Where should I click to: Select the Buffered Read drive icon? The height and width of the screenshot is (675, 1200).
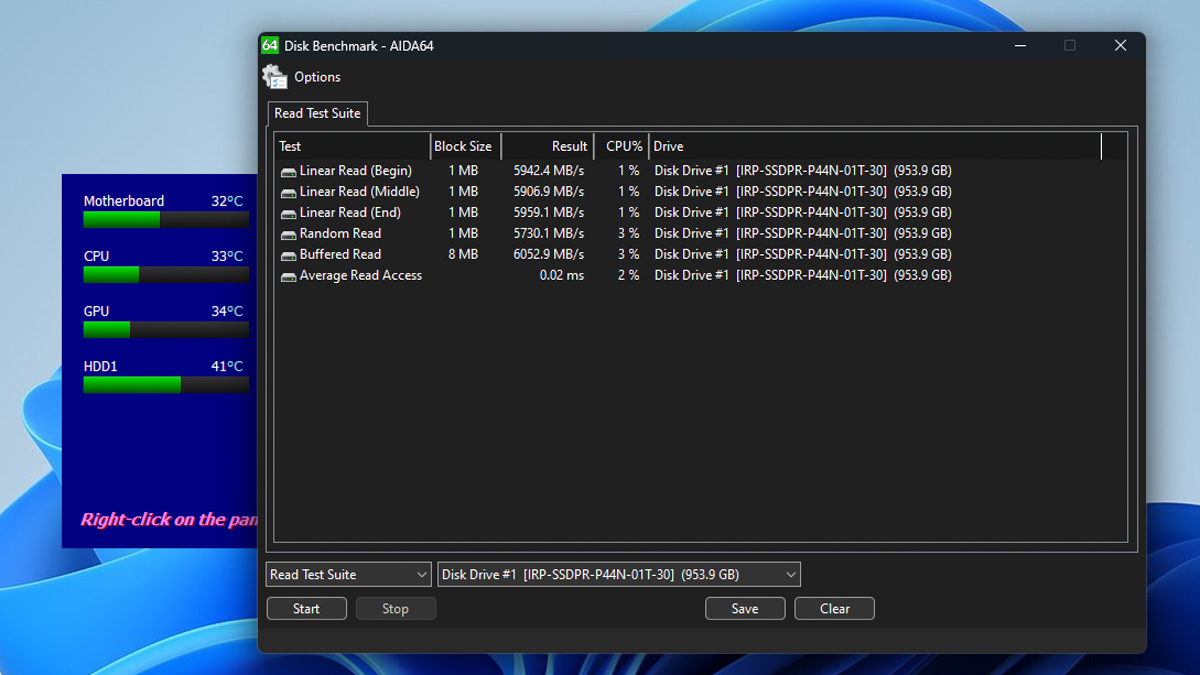(x=288, y=256)
